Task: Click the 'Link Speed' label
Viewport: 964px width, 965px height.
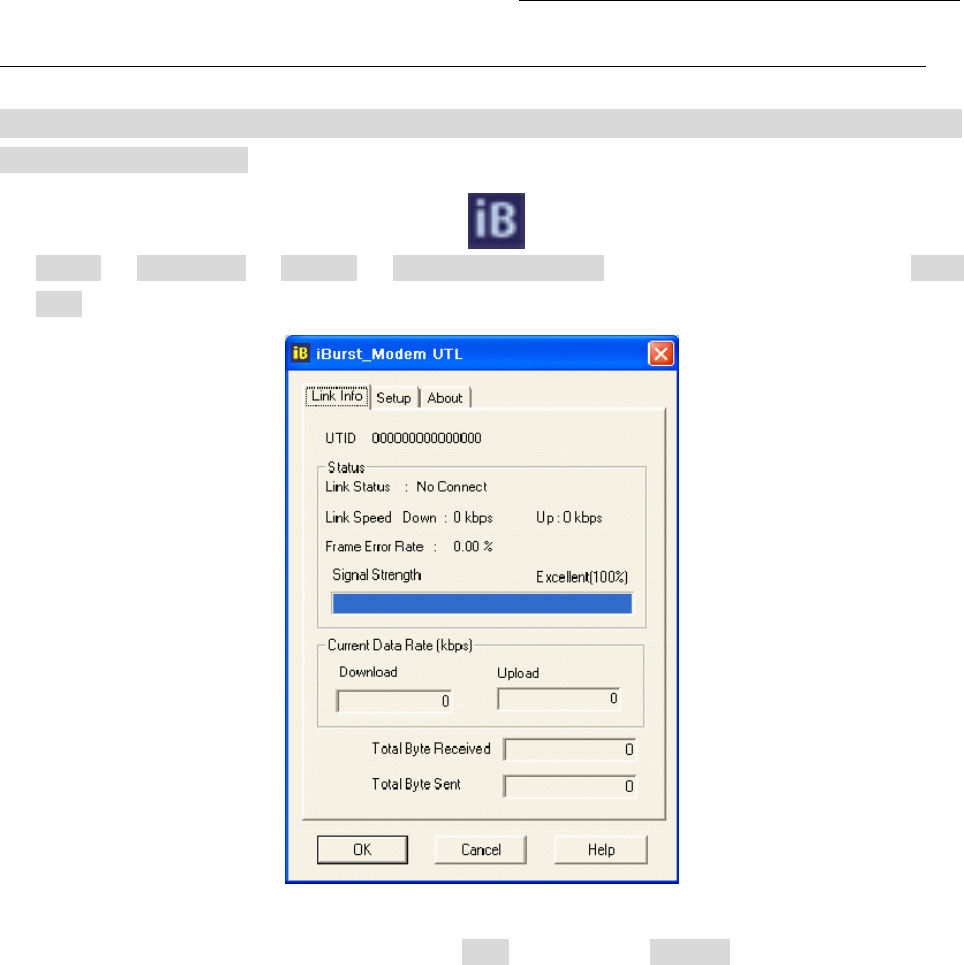Action: 358,518
